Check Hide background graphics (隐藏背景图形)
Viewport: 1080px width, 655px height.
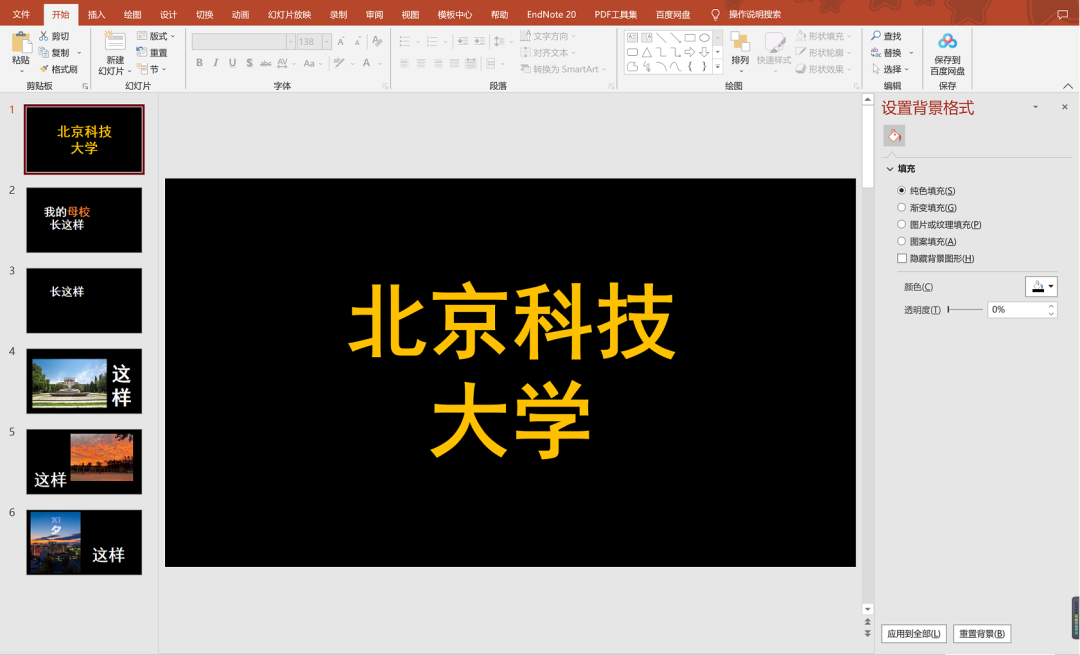click(902, 258)
